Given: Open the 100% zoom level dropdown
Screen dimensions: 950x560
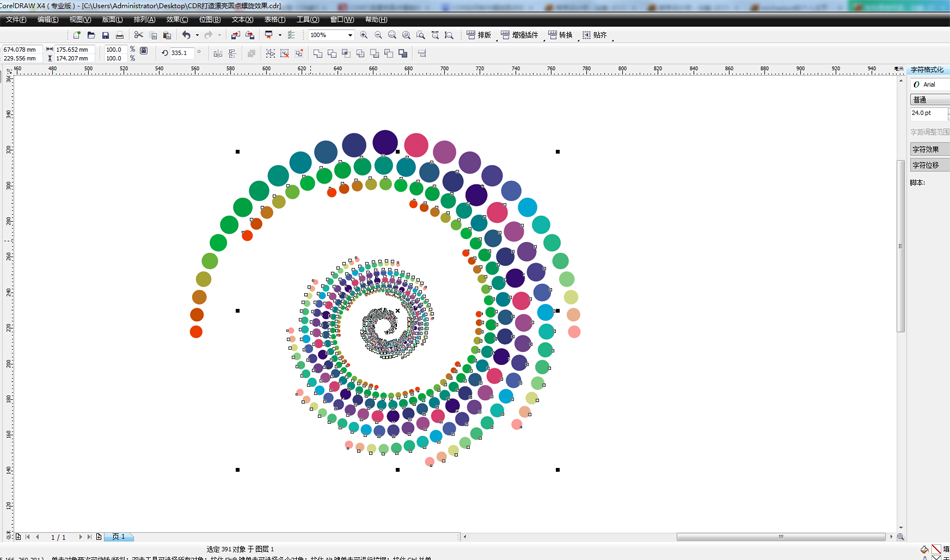Looking at the screenshot, I should click(x=349, y=35).
